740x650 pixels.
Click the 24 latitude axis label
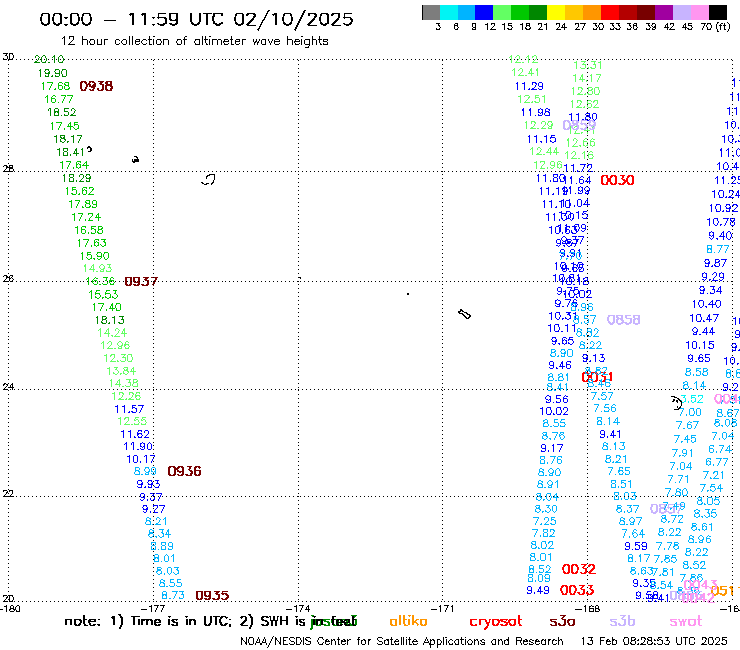click(8, 387)
